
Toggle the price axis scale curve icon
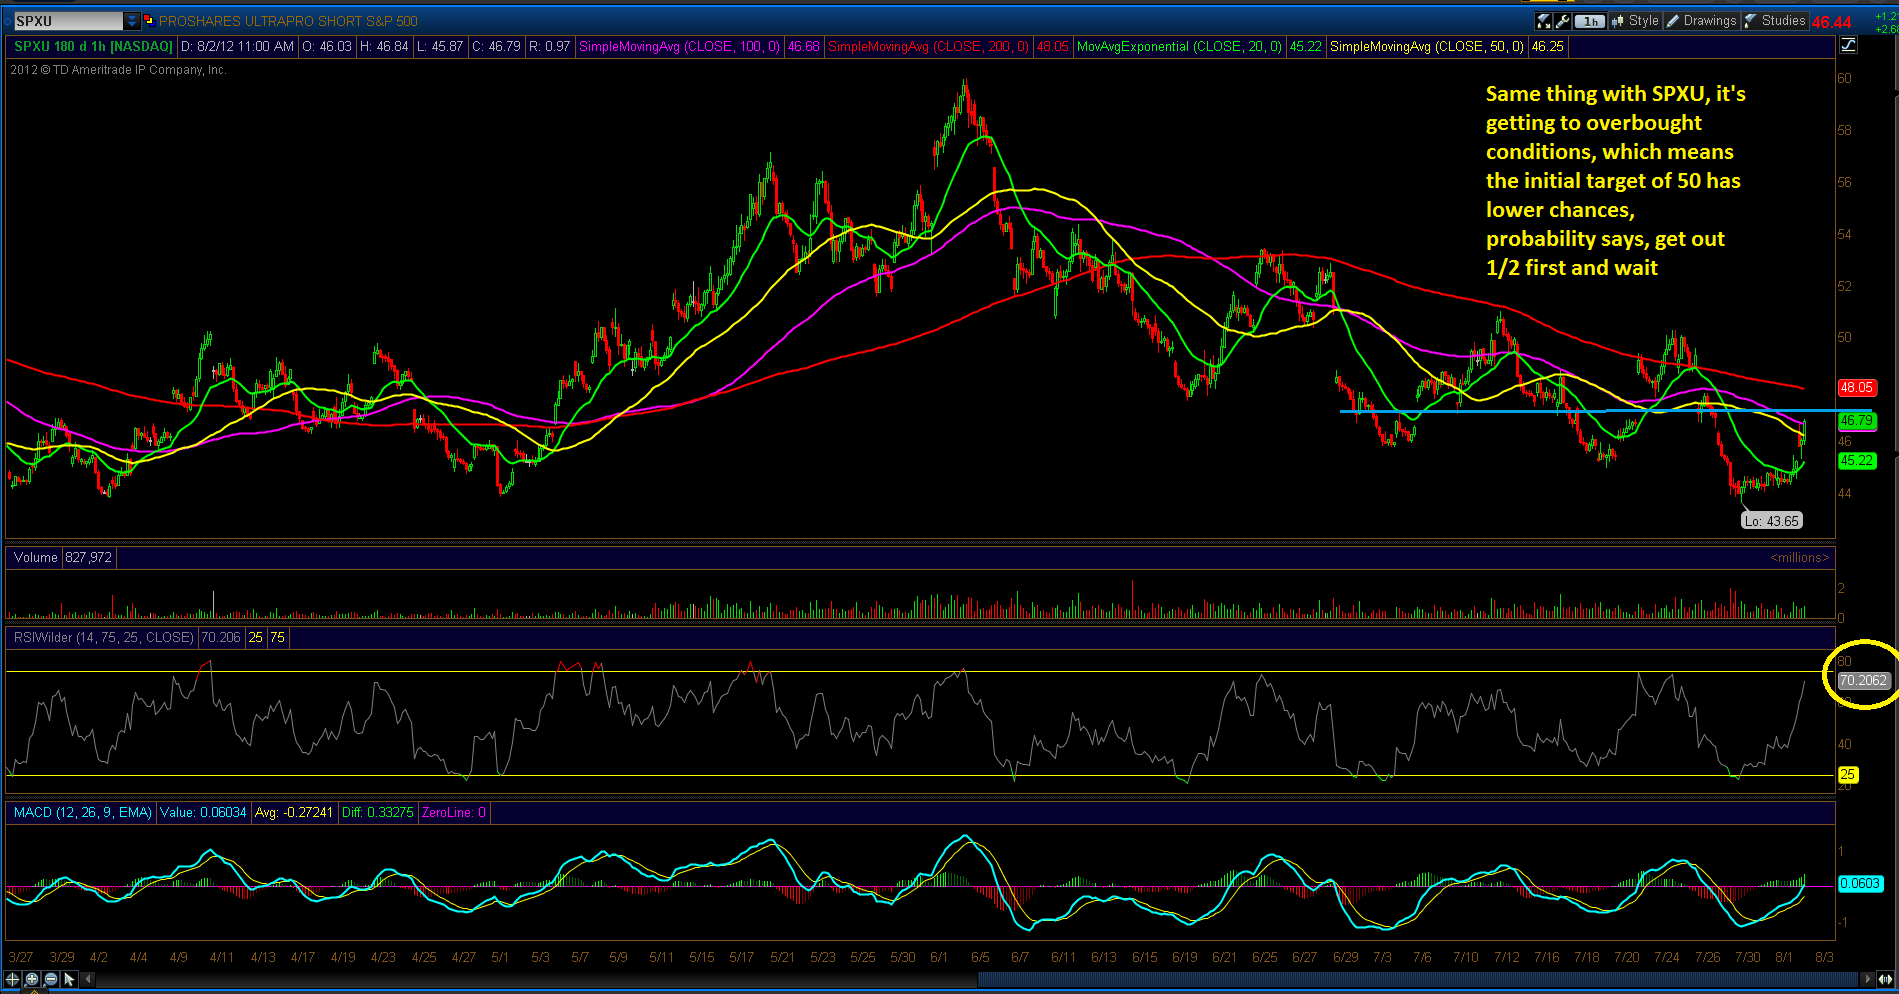(1848, 45)
